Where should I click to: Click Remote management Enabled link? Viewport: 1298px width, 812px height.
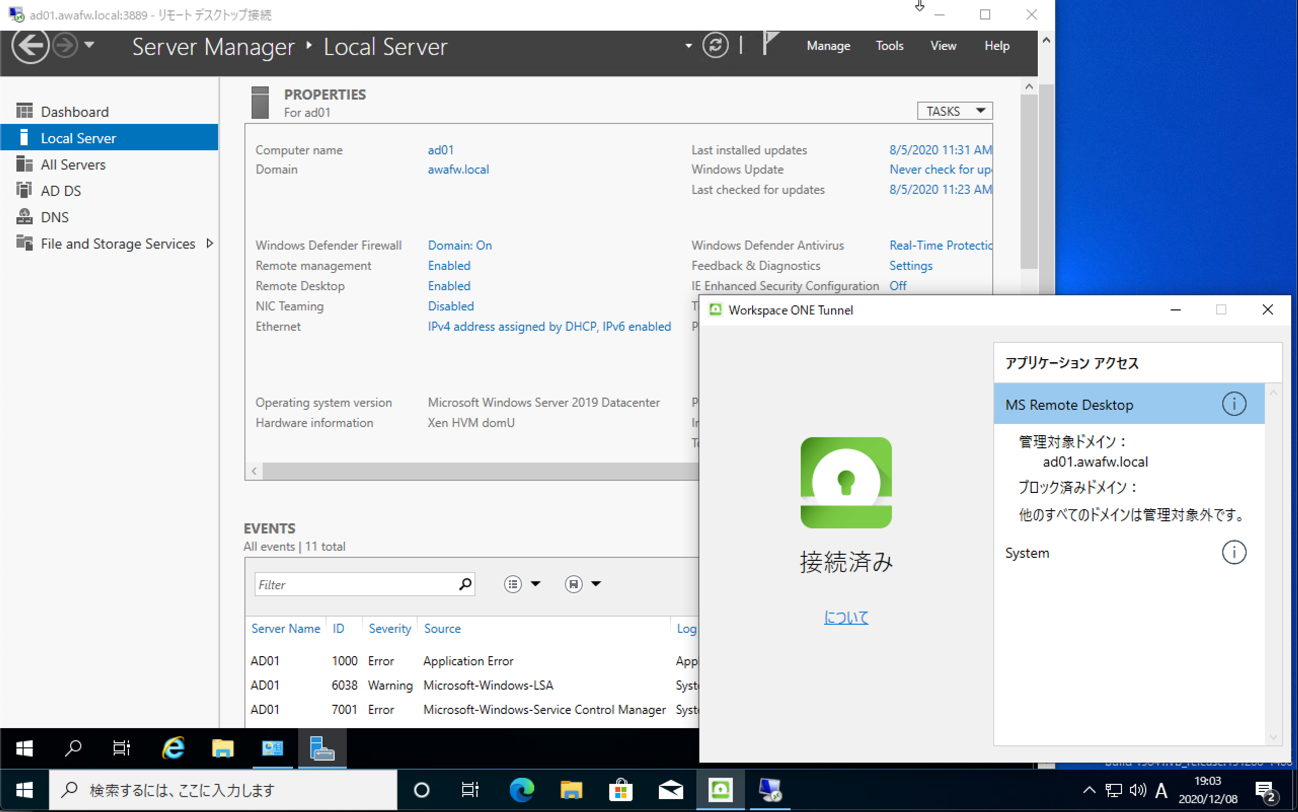coord(449,266)
